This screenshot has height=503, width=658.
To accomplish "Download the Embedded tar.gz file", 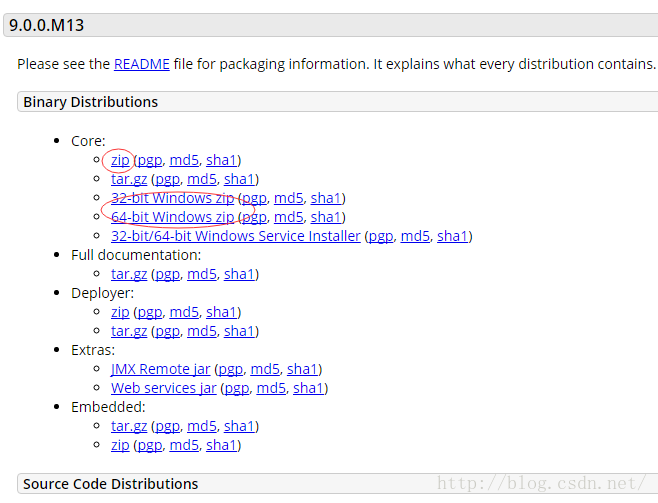I will point(129,426).
